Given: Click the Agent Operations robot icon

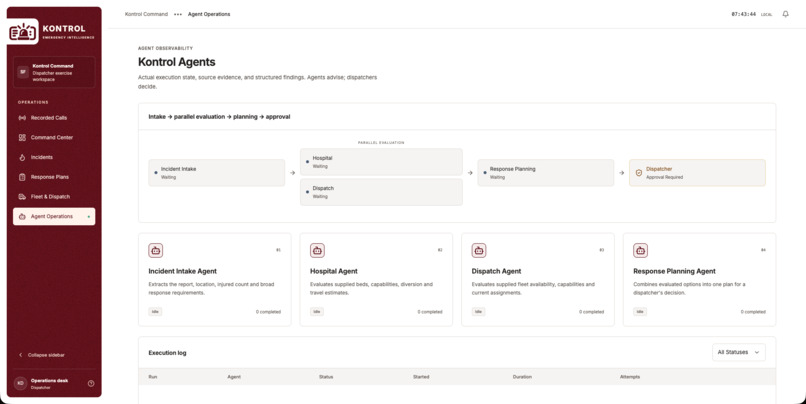Looking at the screenshot, I should coord(22,216).
